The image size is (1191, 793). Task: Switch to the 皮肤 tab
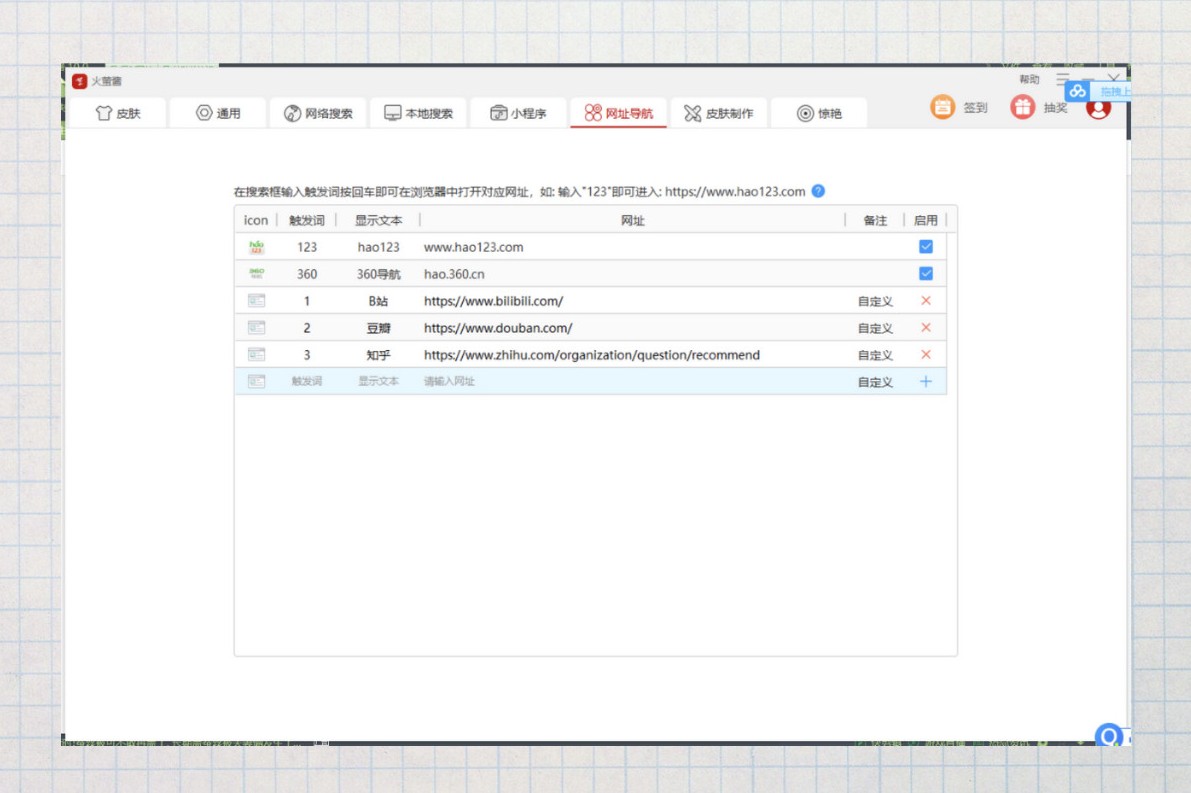118,114
